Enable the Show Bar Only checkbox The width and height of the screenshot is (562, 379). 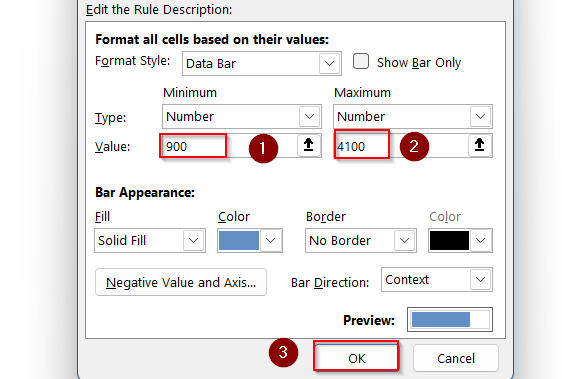click(361, 61)
